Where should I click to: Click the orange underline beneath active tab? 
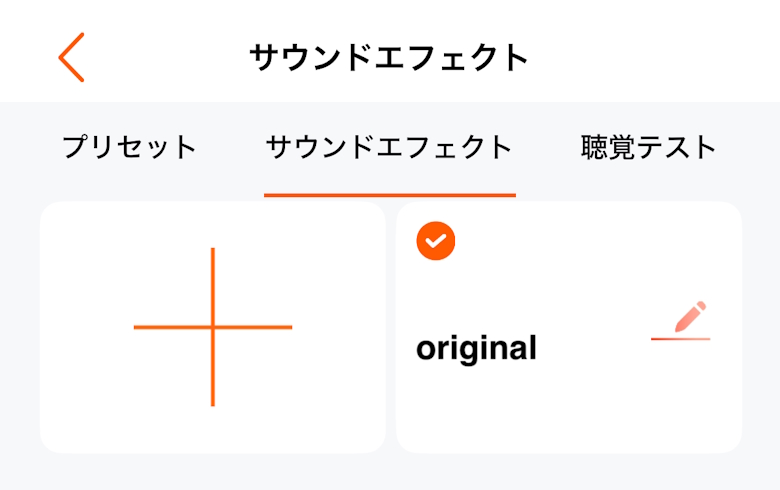point(389,195)
